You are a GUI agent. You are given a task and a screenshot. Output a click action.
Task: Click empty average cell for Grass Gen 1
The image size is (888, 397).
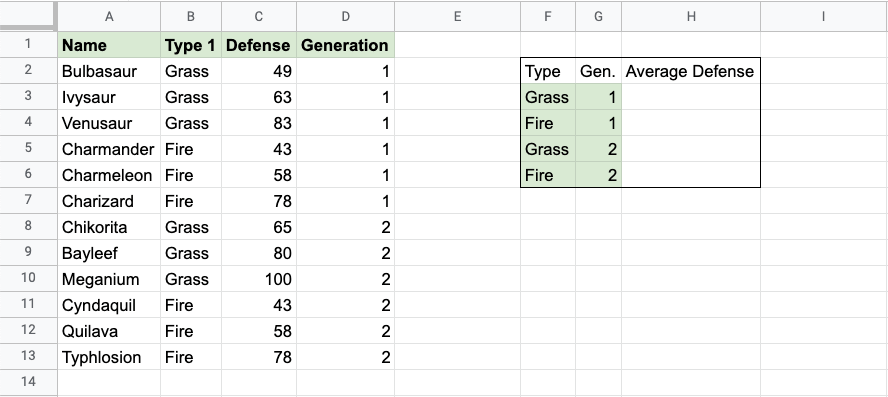[x=691, y=97]
